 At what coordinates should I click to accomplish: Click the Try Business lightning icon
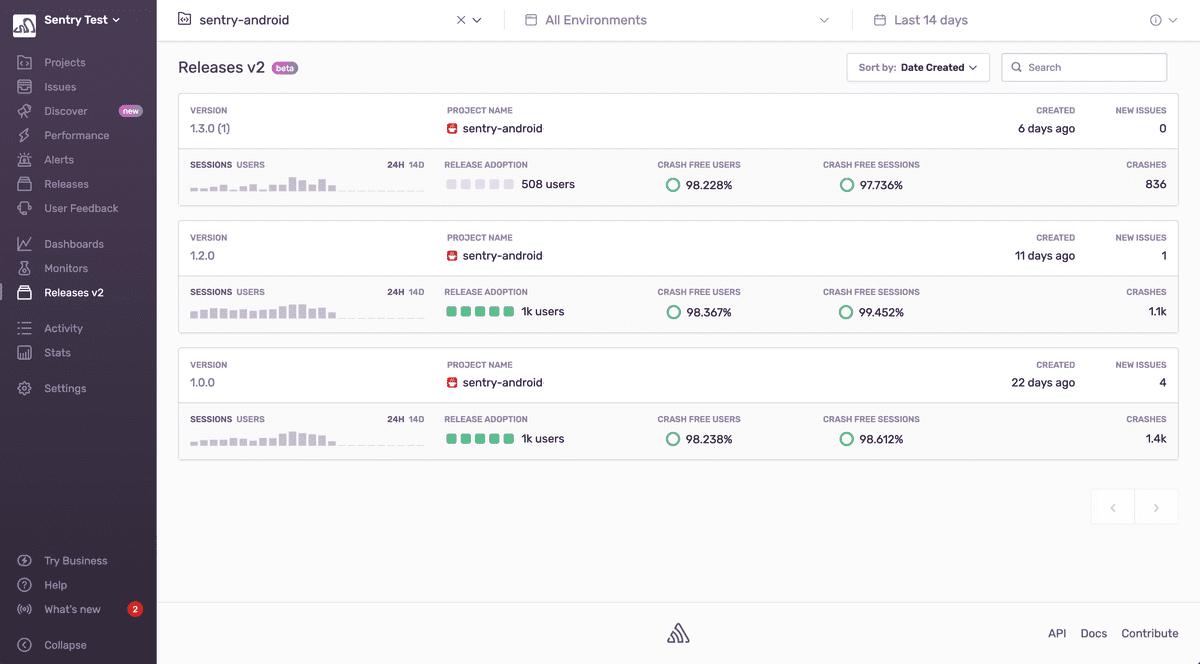[25, 561]
